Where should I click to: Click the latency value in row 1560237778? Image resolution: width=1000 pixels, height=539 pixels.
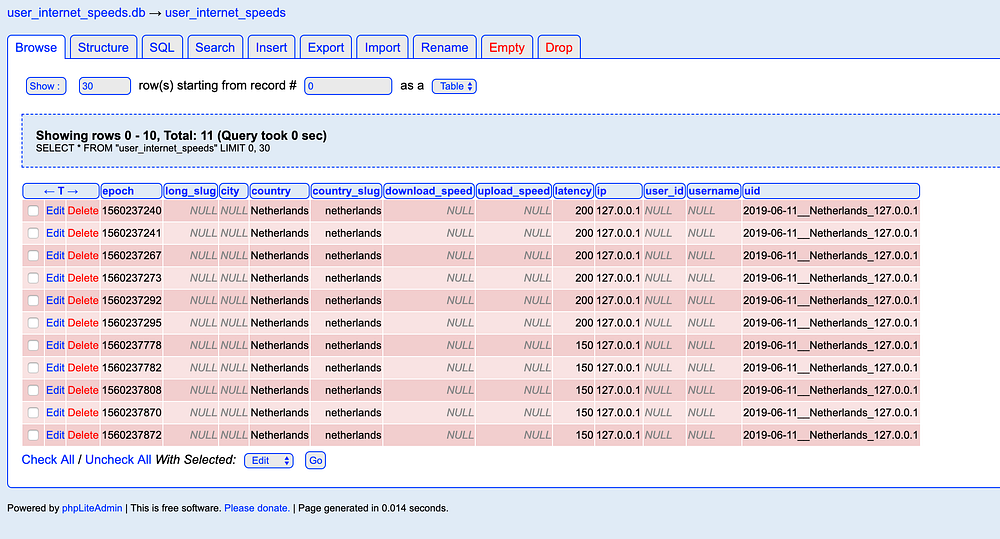tap(584, 345)
